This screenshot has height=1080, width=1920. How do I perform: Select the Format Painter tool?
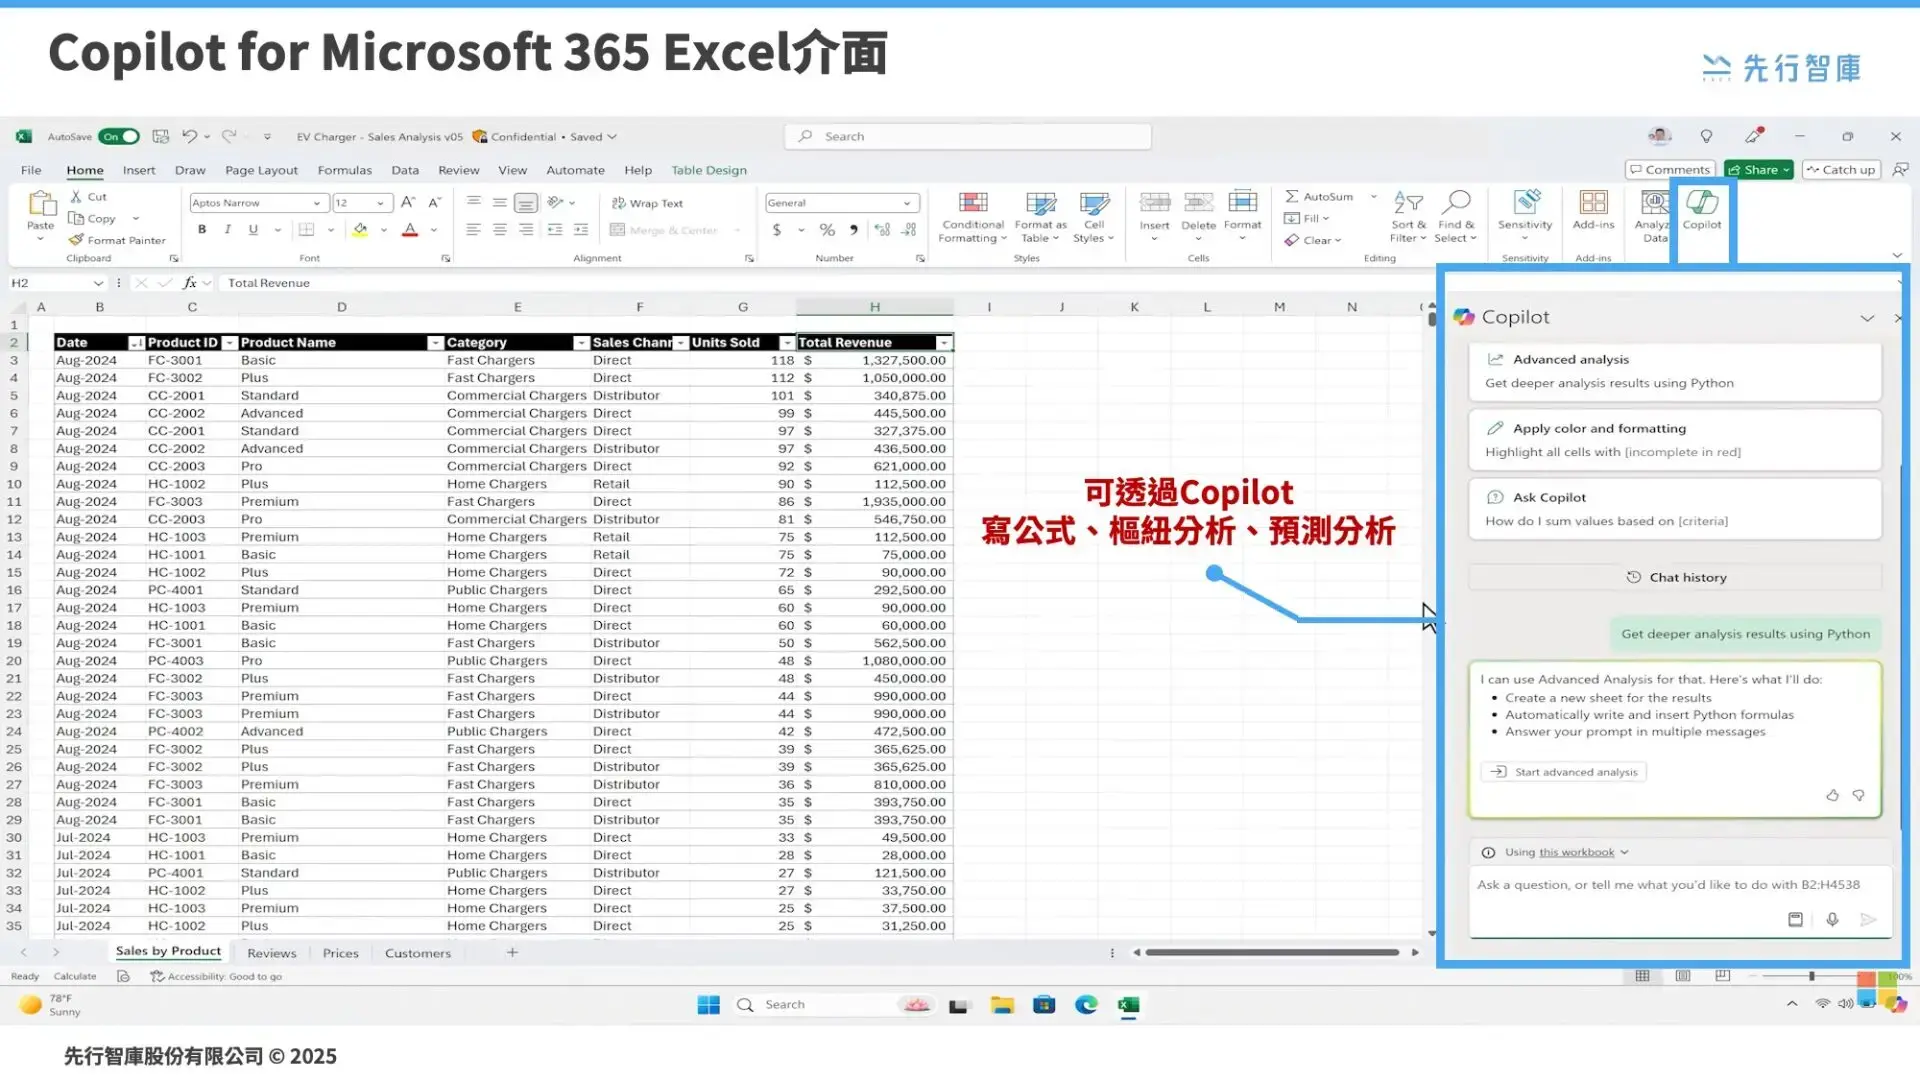coord(117,240)
